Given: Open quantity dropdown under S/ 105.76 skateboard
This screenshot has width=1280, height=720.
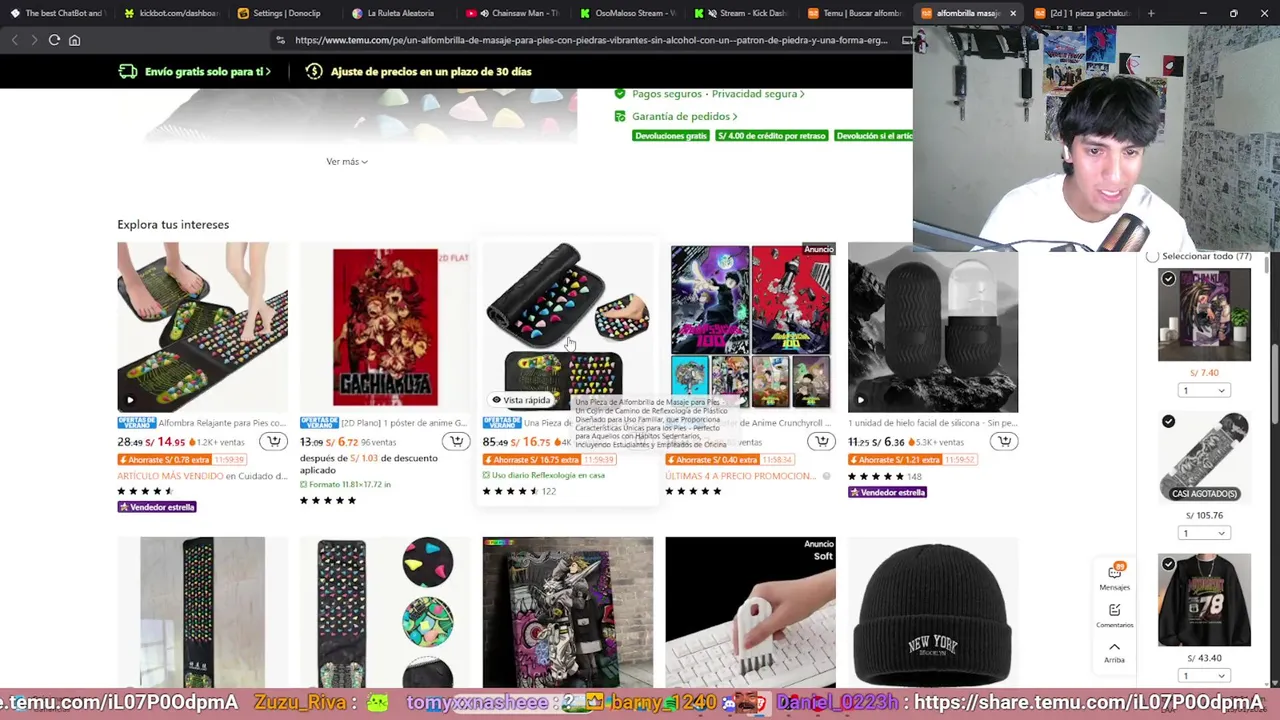Looking at the screenshot, I should tap(1204, 533).
